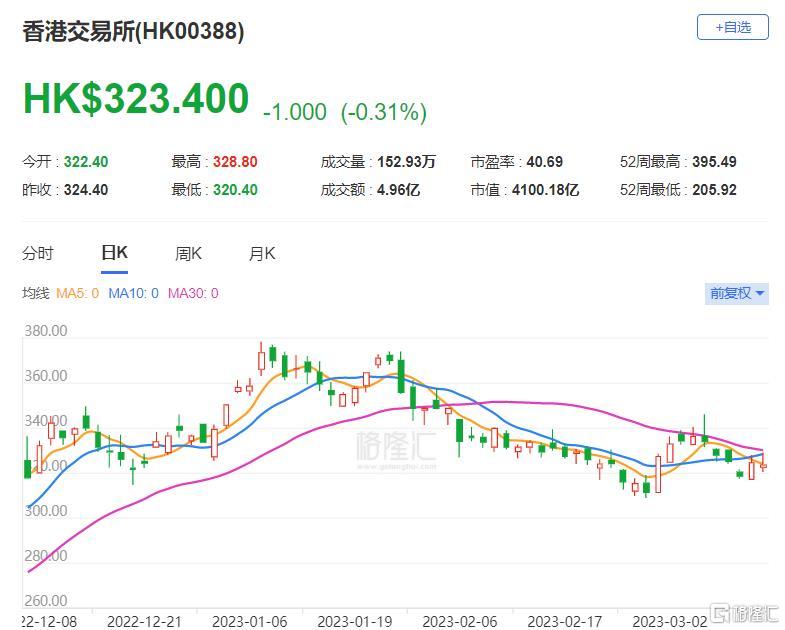Open the 周K weekly chart tab

coord(188,253)
